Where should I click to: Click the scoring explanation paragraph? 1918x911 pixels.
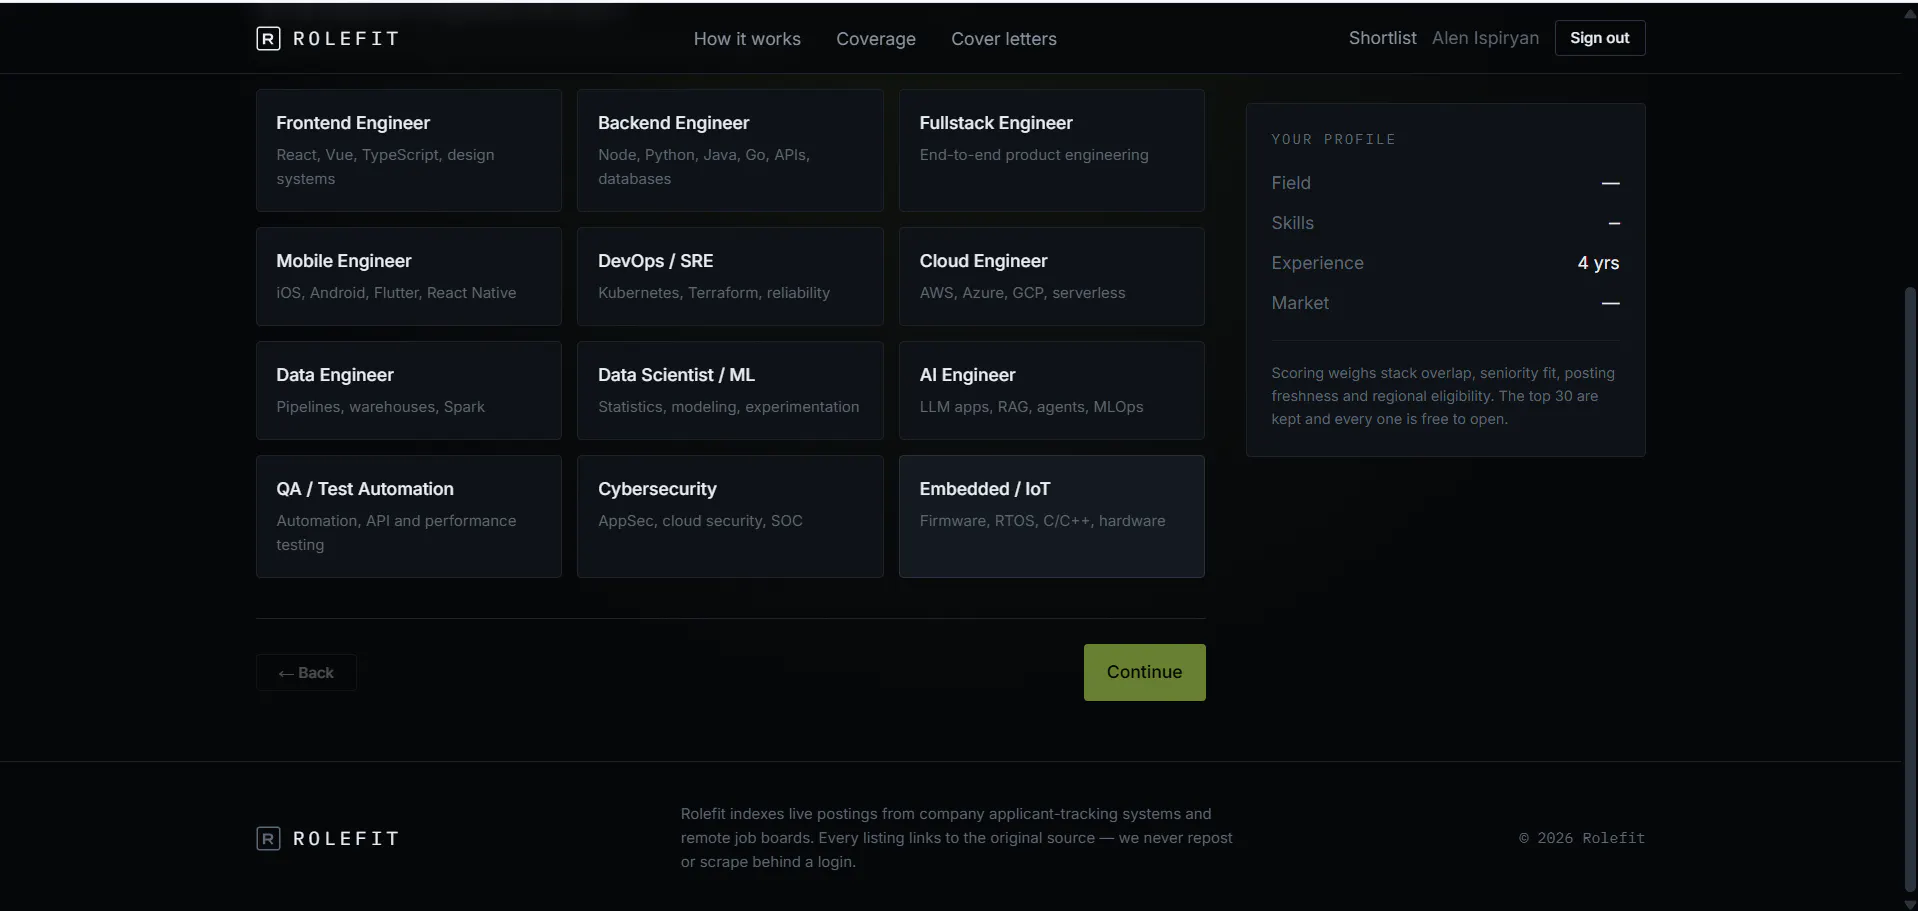point(1445,396)
